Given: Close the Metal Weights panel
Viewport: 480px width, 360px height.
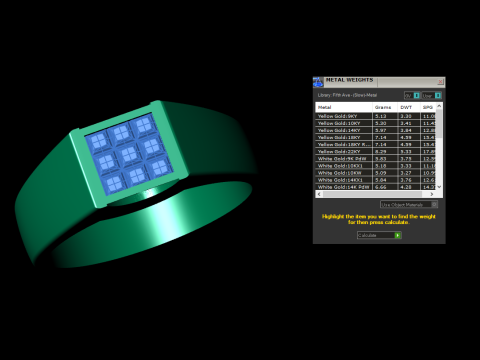Looking at the screenshot, I should [x=440, y=82].
